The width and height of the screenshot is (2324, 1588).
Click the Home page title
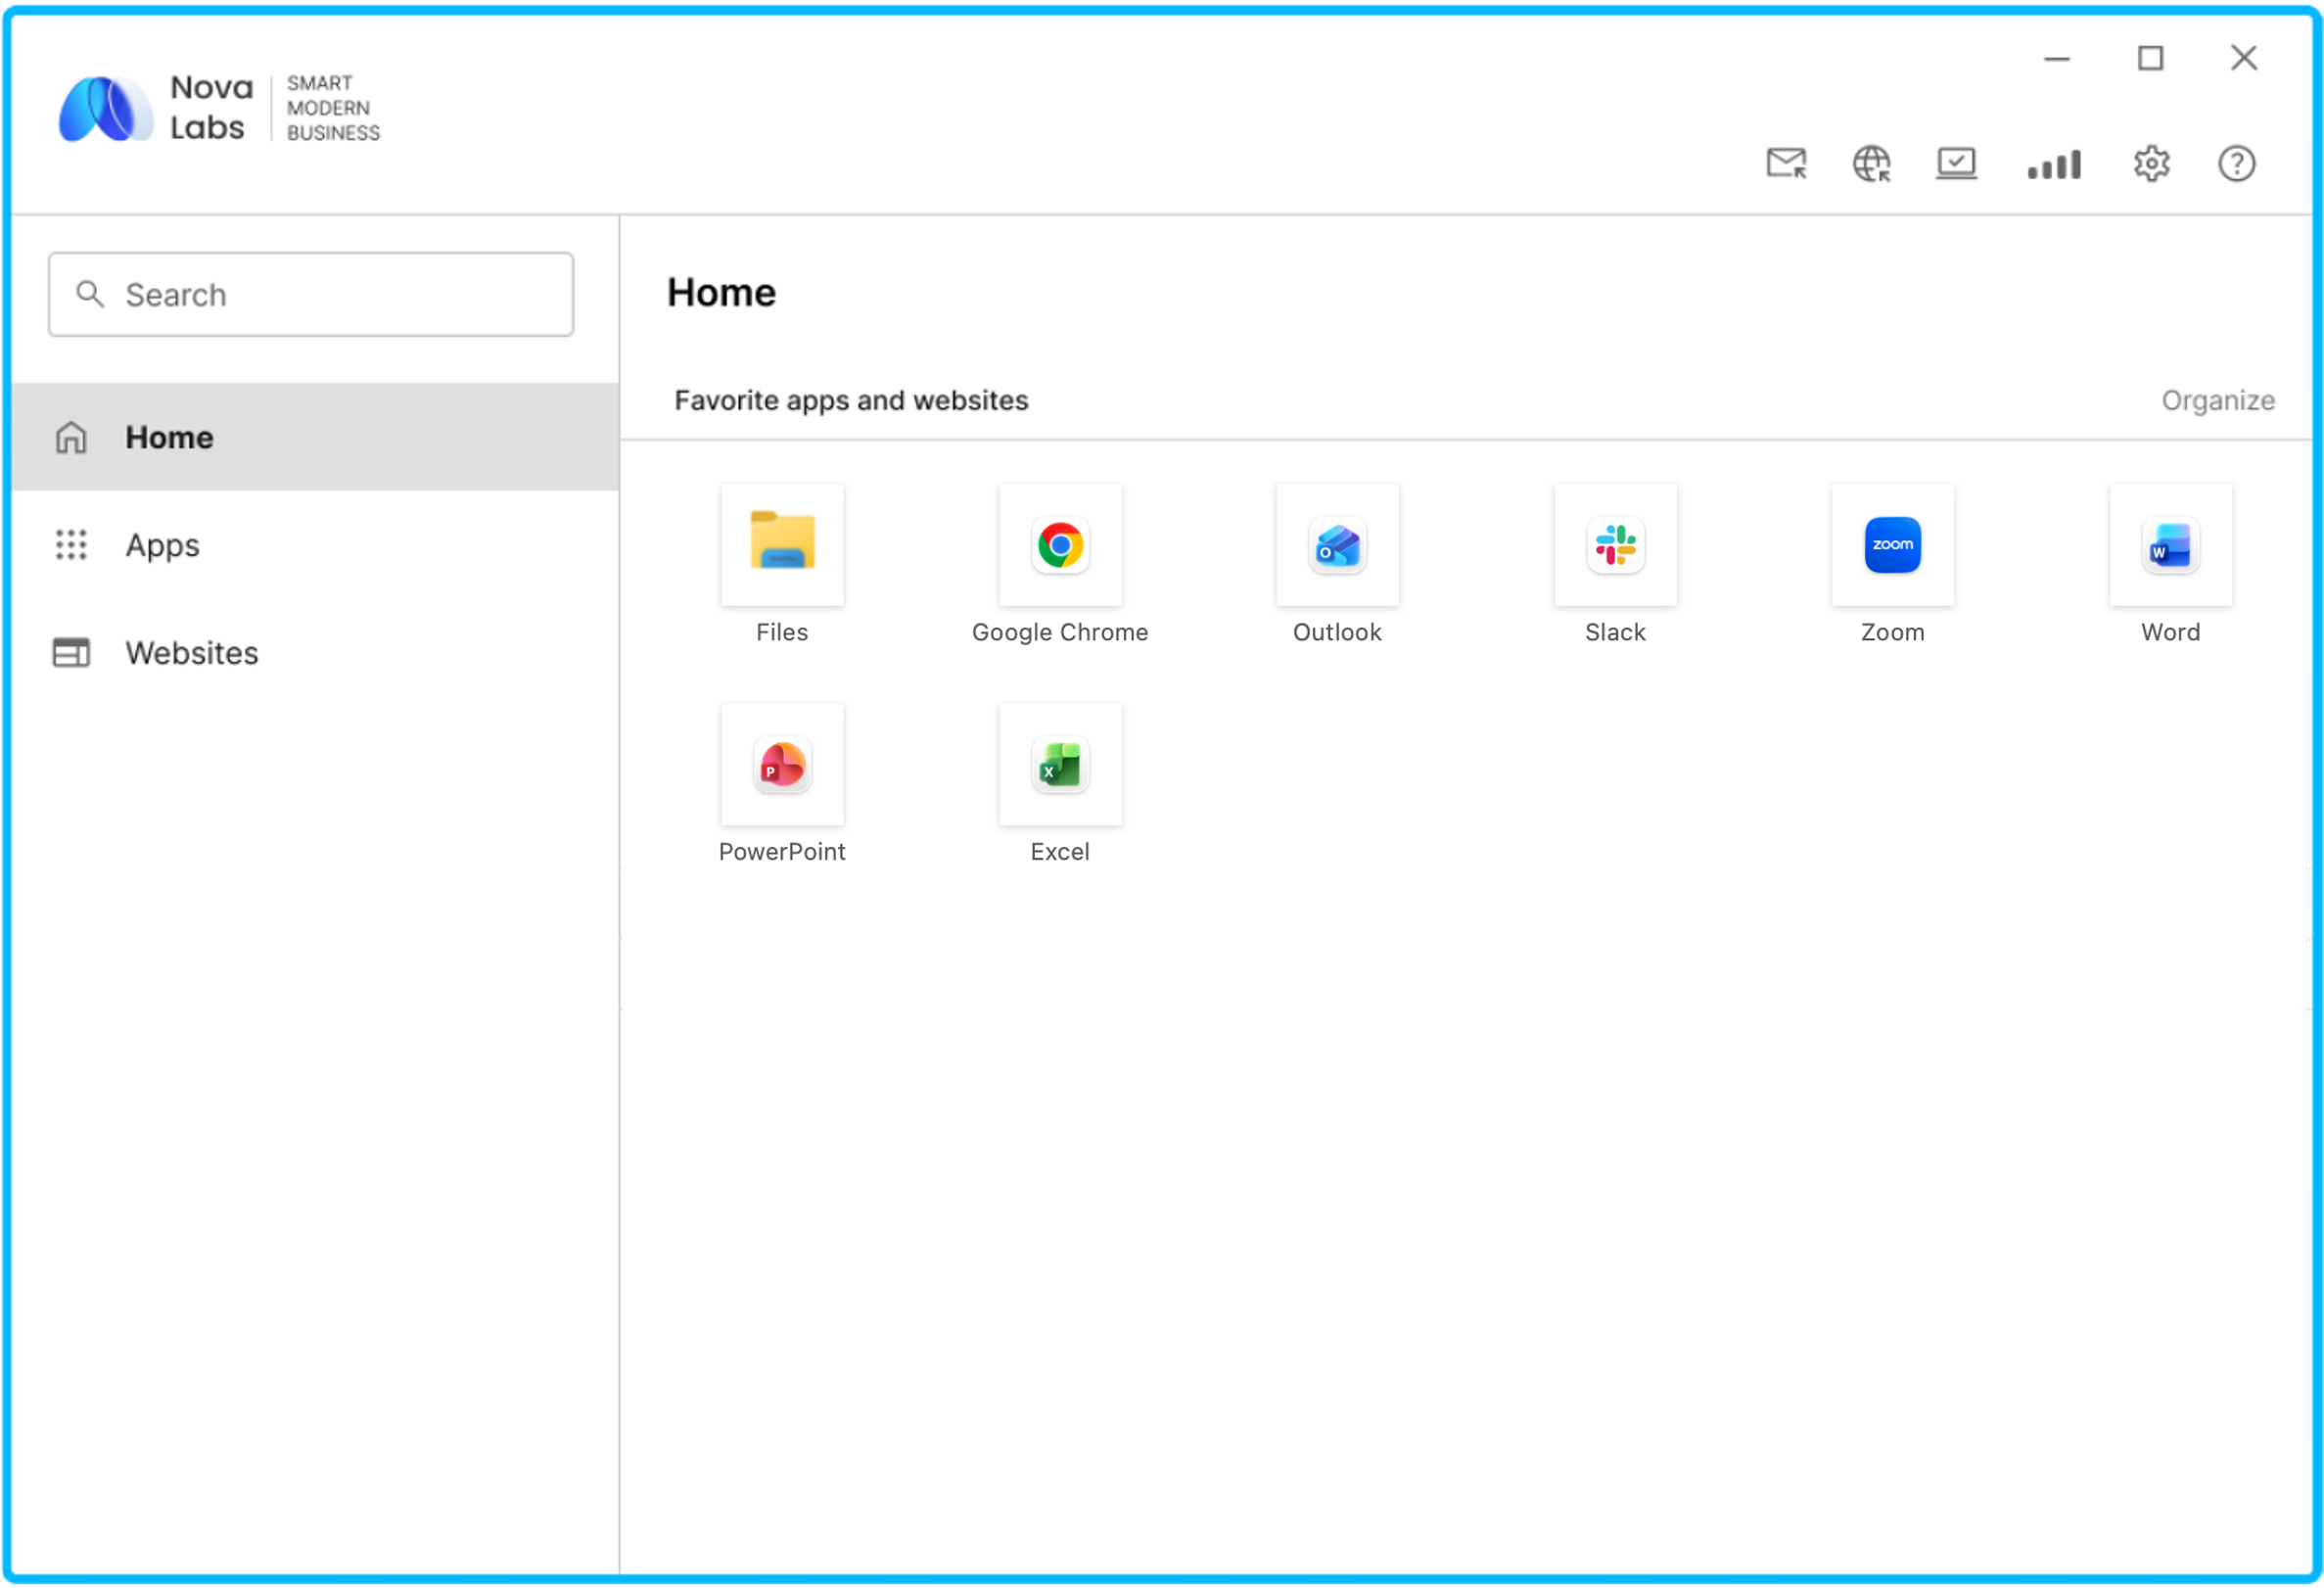click(x=721, y=292)
